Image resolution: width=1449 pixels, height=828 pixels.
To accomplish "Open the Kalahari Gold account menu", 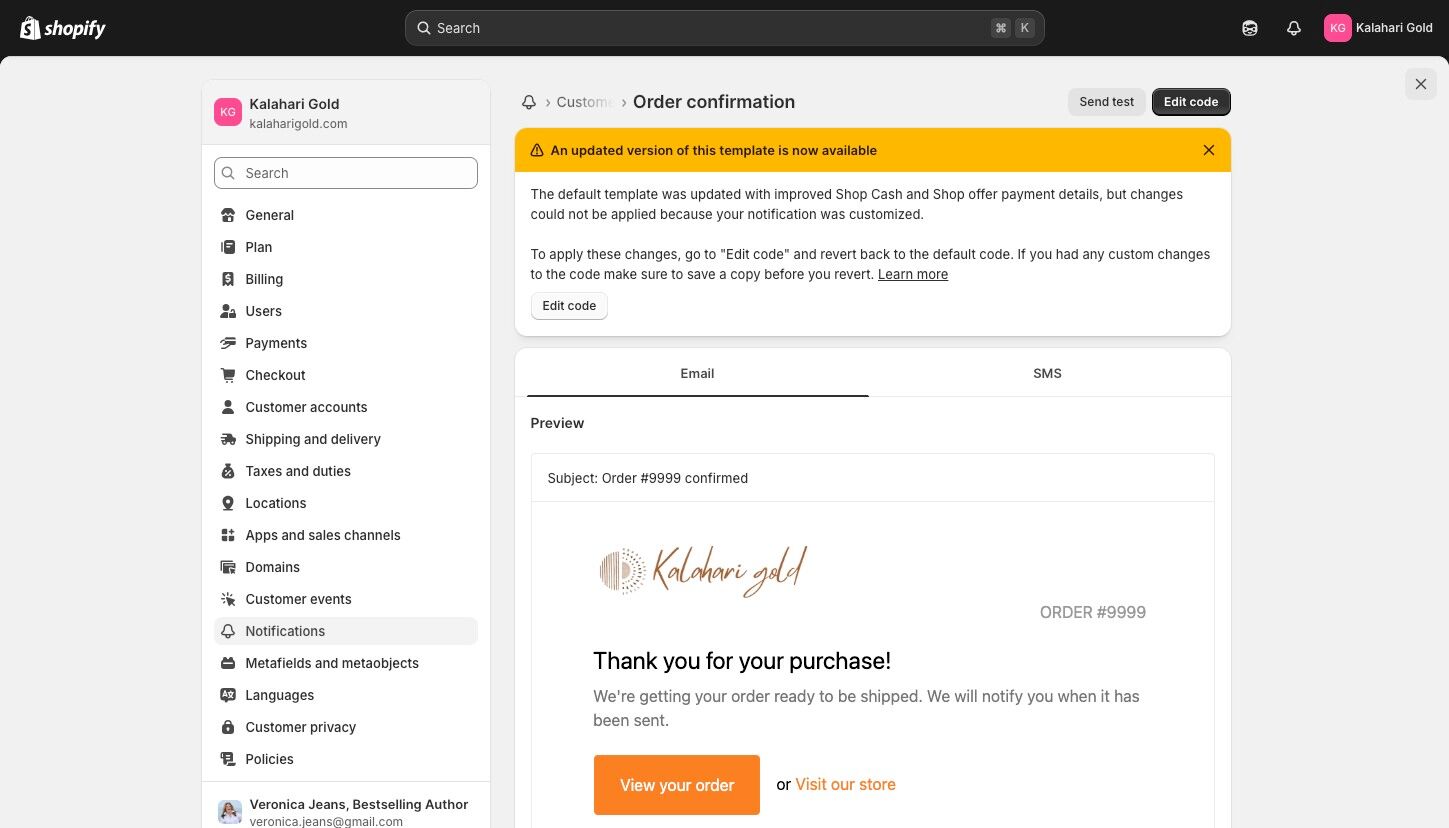I will pyautogui.click(x=1378, y=28).
